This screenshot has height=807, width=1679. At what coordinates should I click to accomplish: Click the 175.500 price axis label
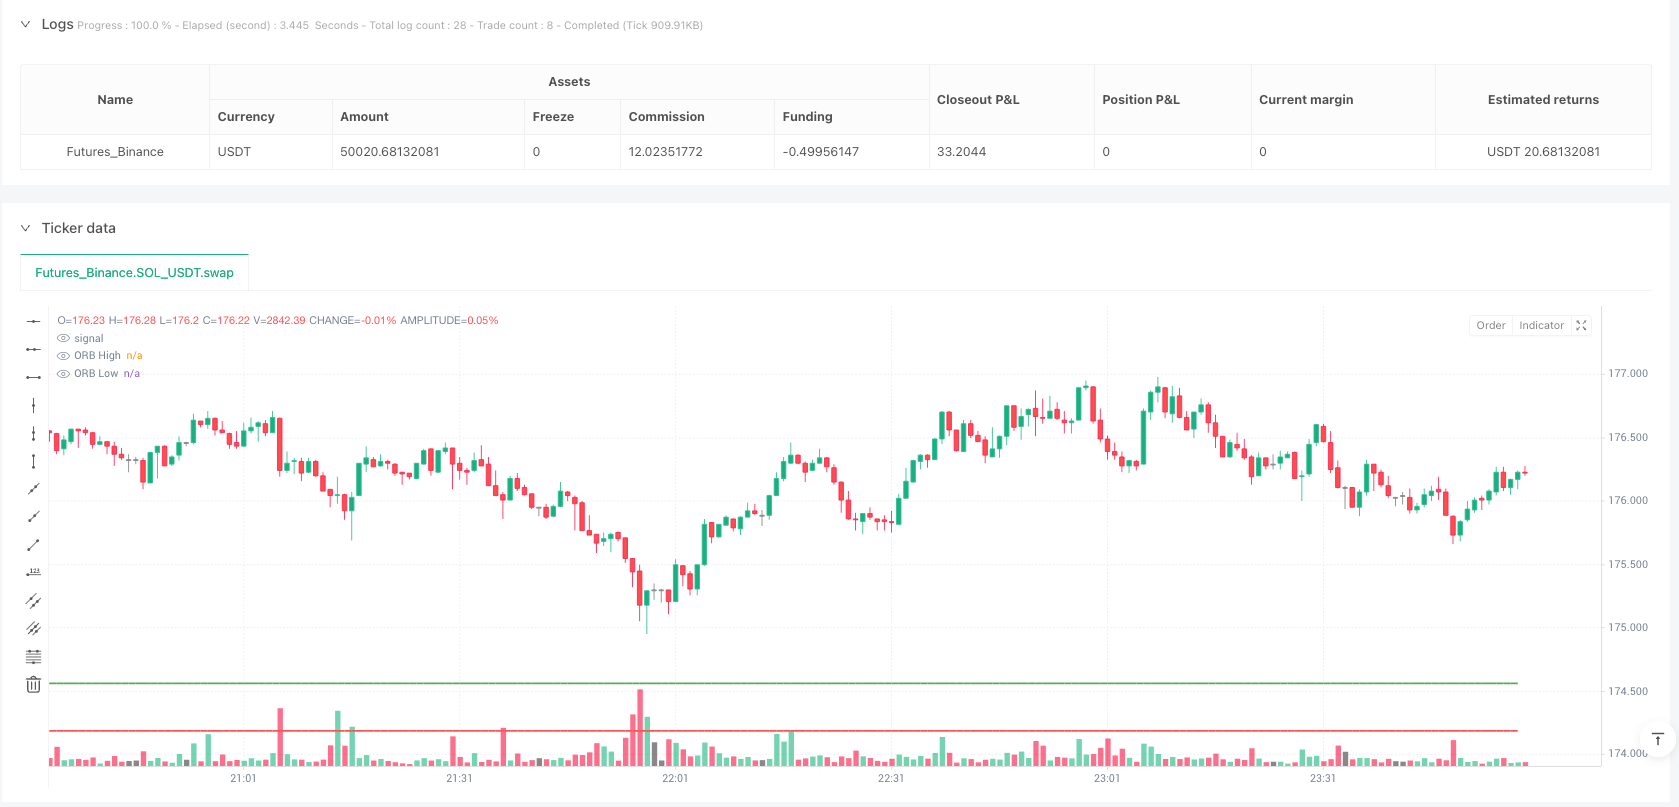point(1628,564)
